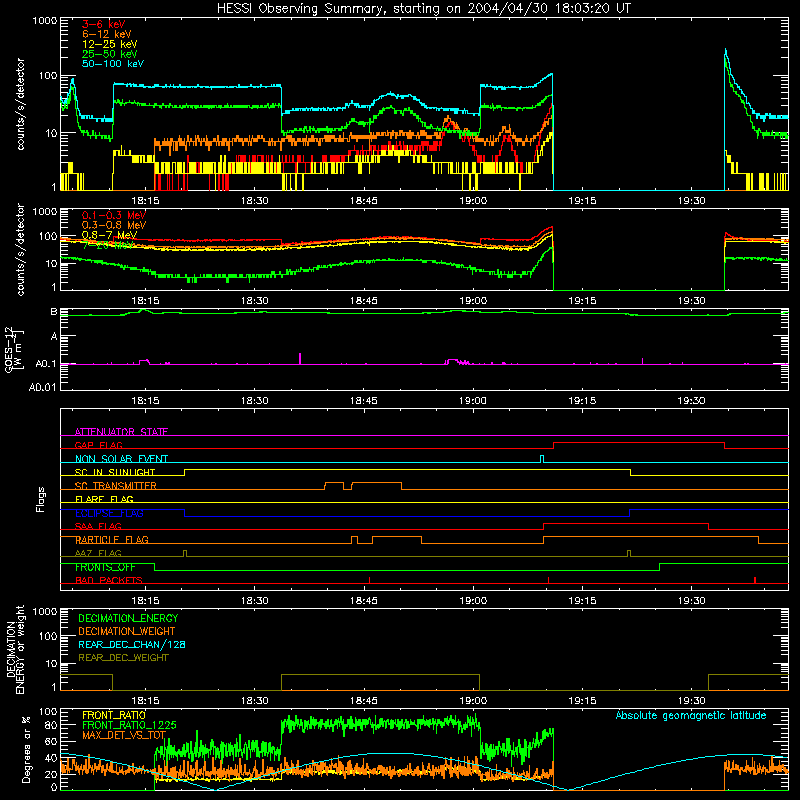Select the A0.1 tick label in GOES panel

[x=46, y=364]
